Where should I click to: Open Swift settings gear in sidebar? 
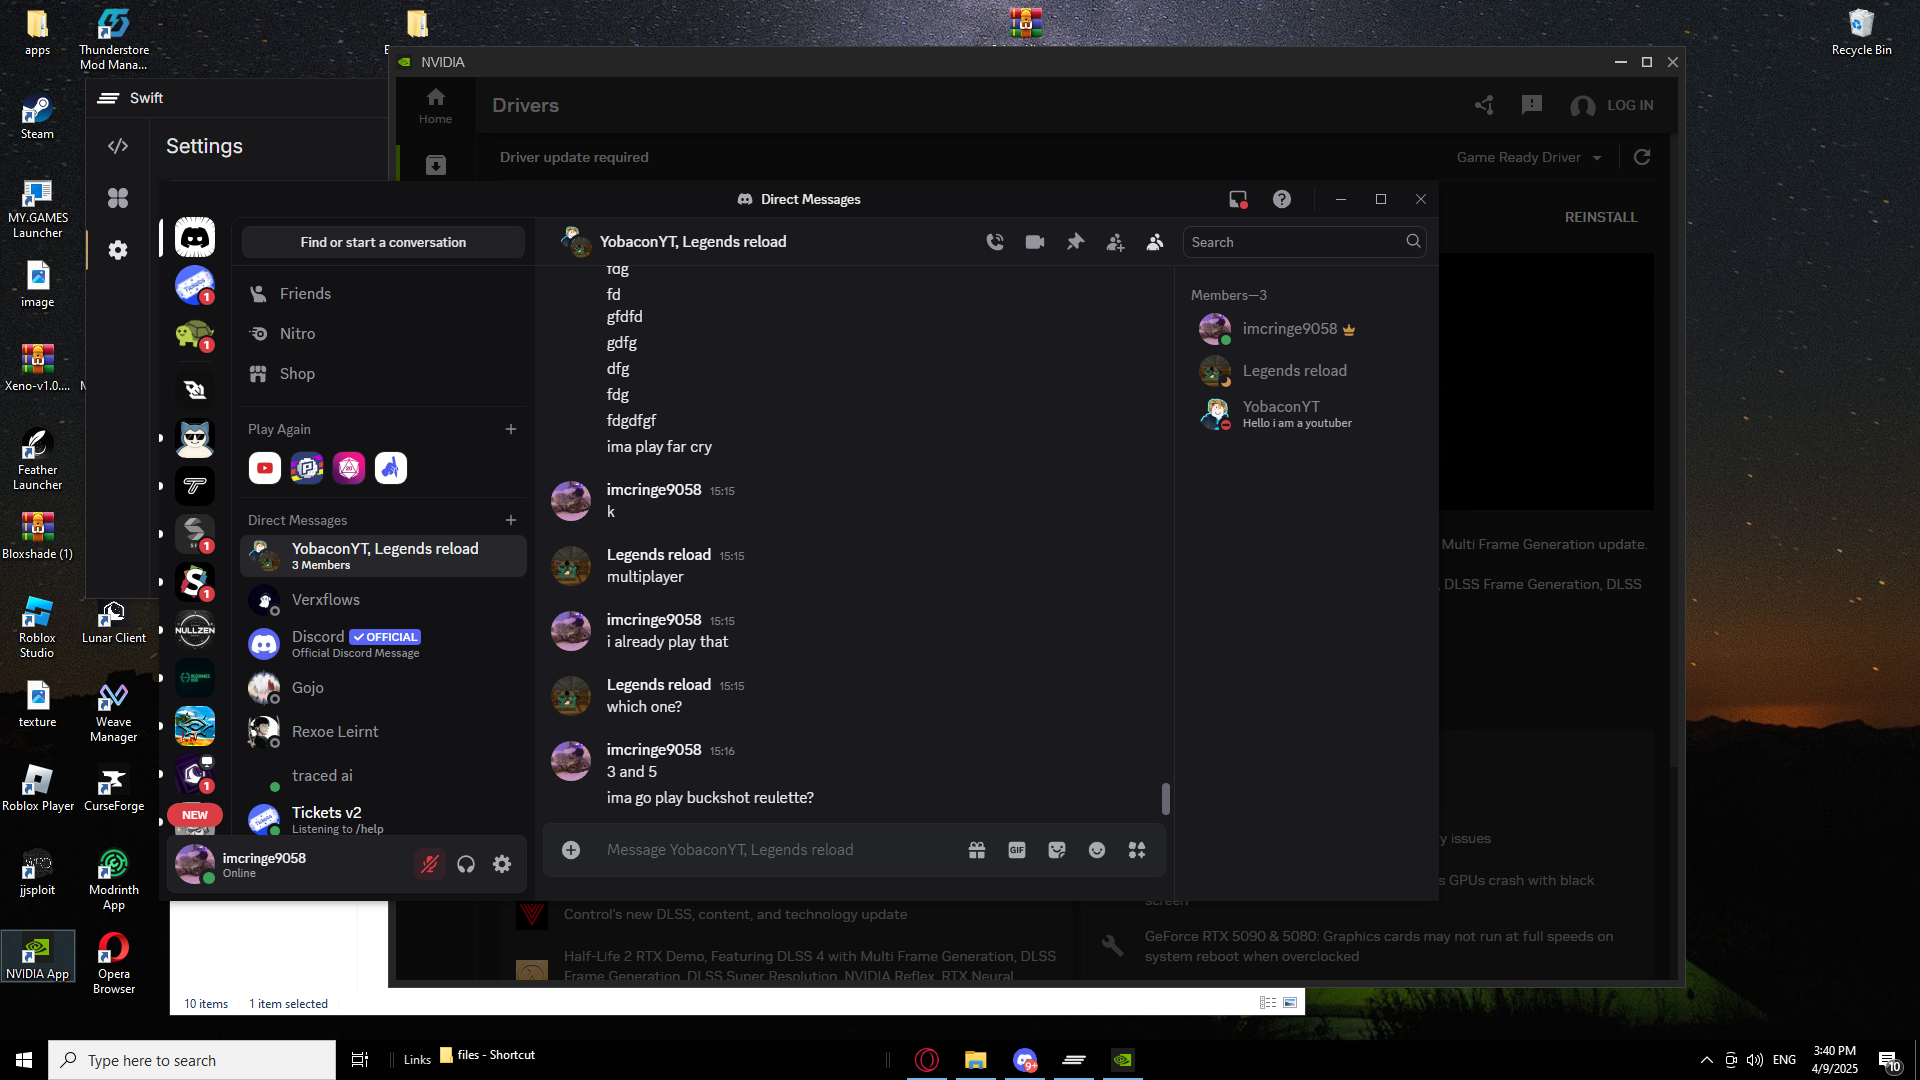tap(118, 250)
